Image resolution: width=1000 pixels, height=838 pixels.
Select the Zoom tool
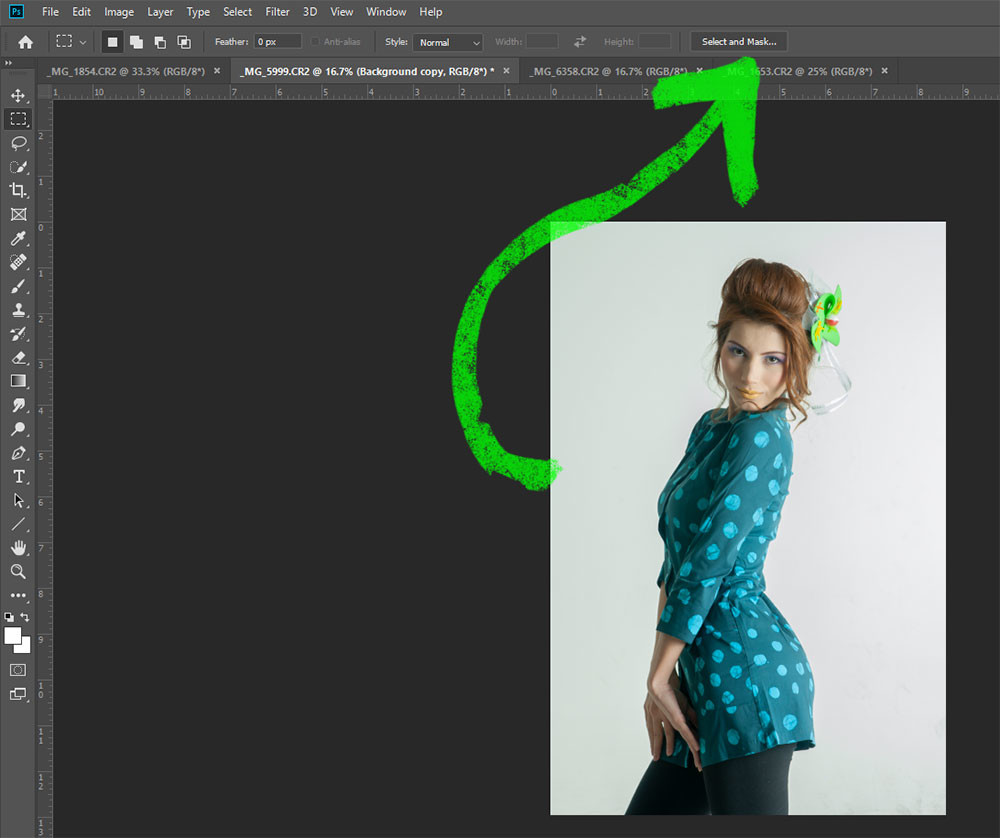(x=18, y=571)
